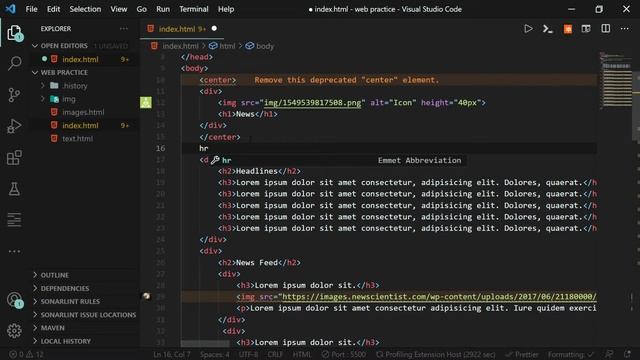Click the wrench icon in Emmet suggestion
This screenshot has width=640, height=360.
215,160
